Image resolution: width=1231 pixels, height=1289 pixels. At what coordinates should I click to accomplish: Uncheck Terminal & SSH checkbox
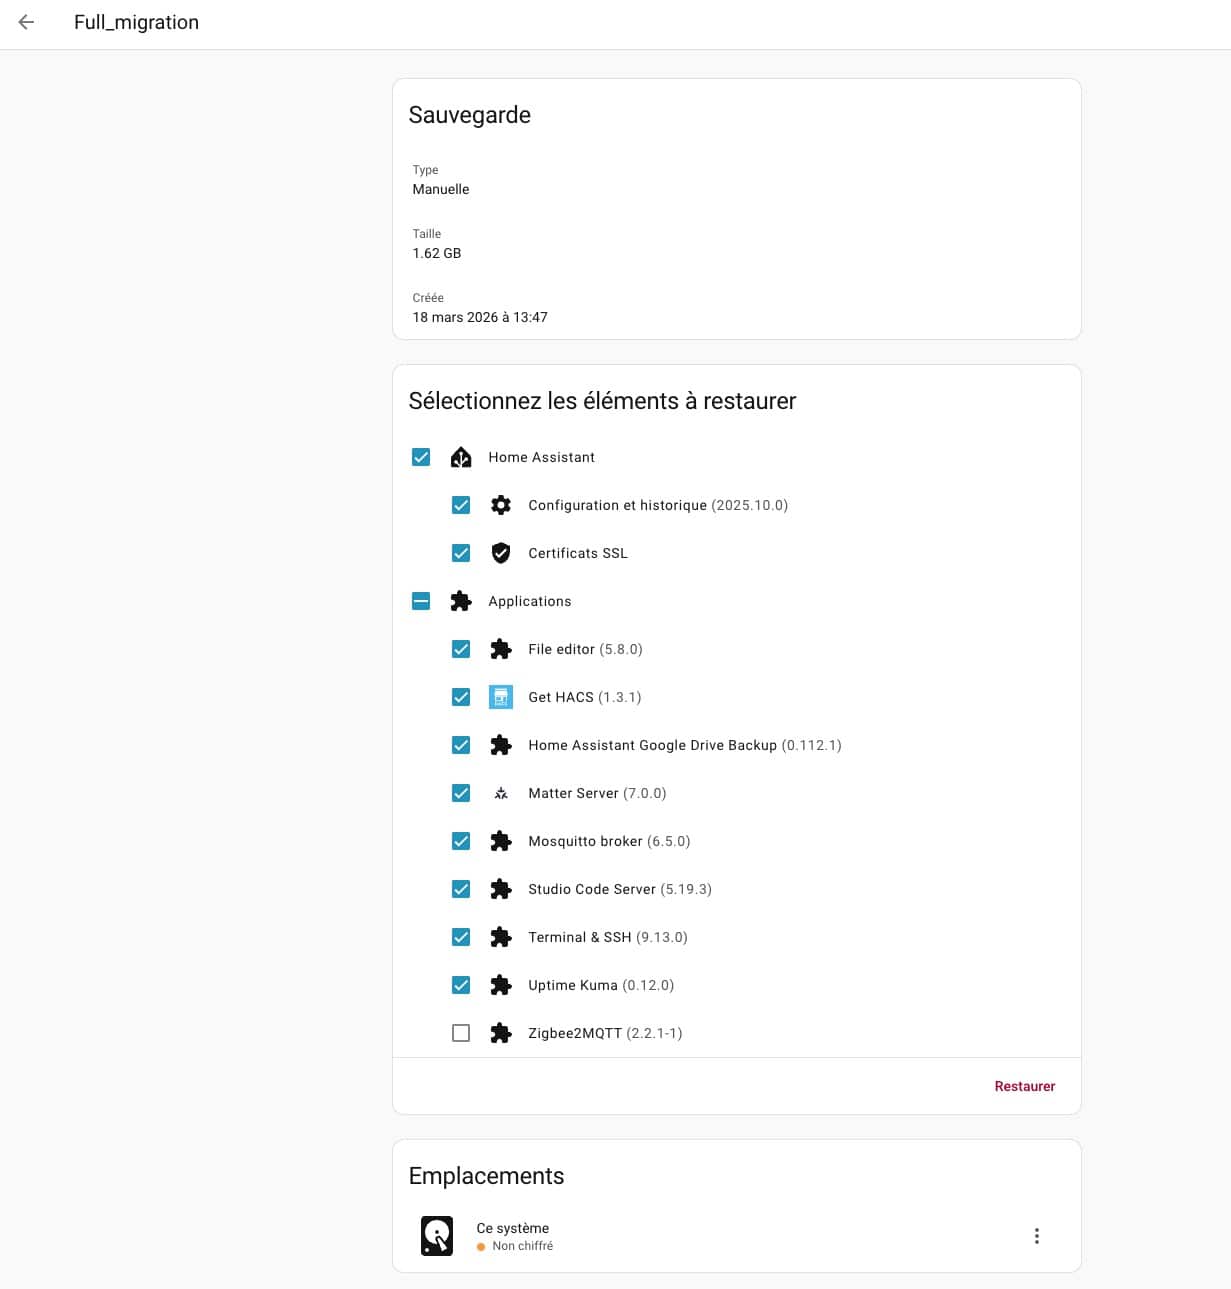click(x=461, y=937)
